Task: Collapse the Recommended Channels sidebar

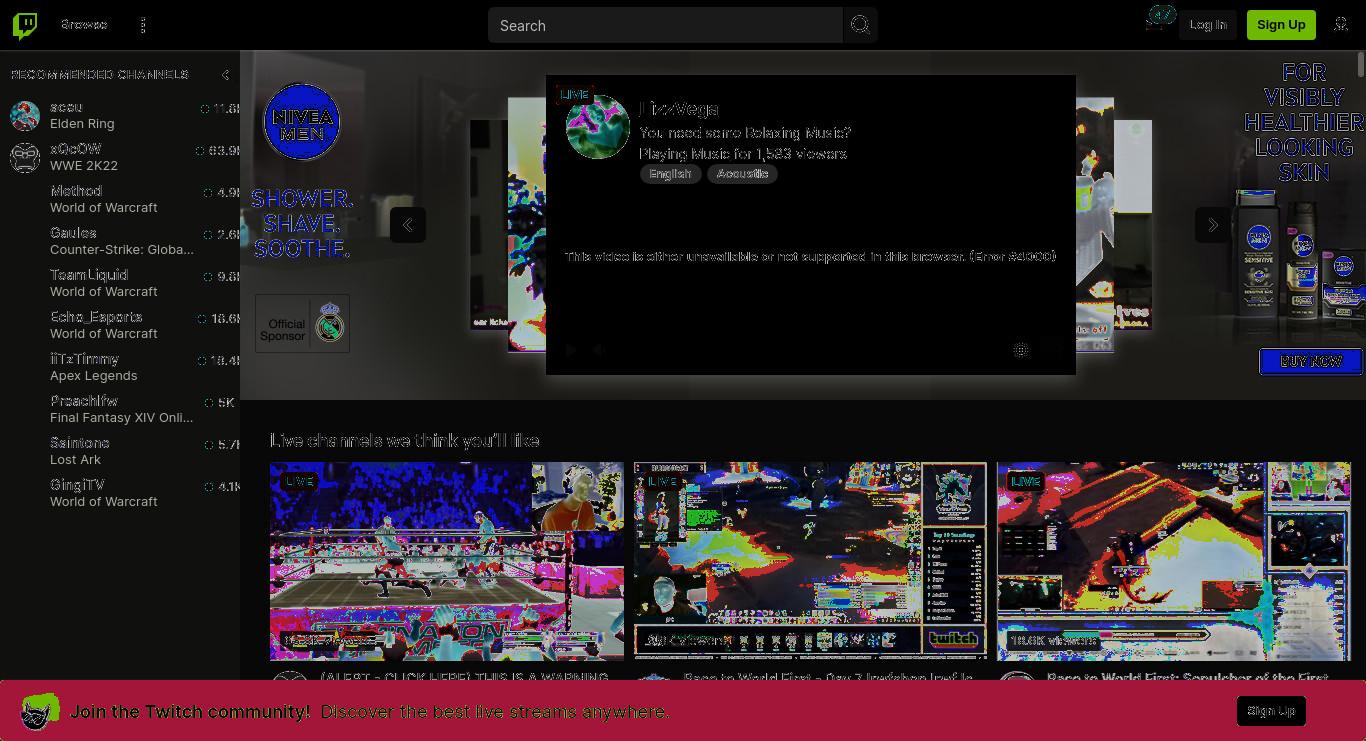Action: (225, 75)
